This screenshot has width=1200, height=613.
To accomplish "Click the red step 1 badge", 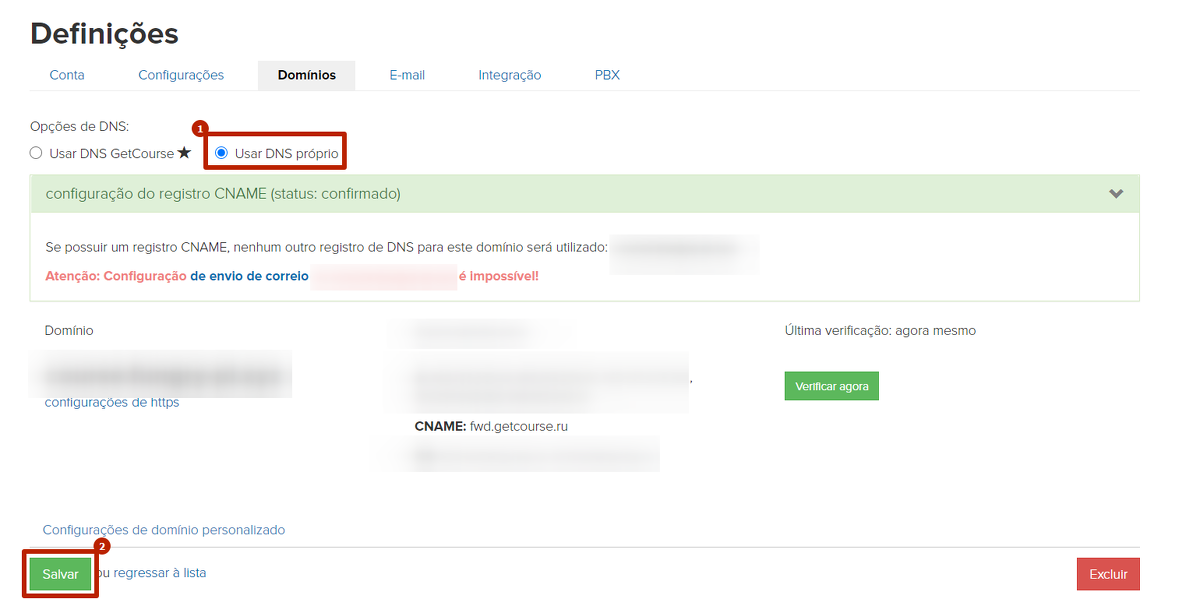I will (x=200, y=129).
